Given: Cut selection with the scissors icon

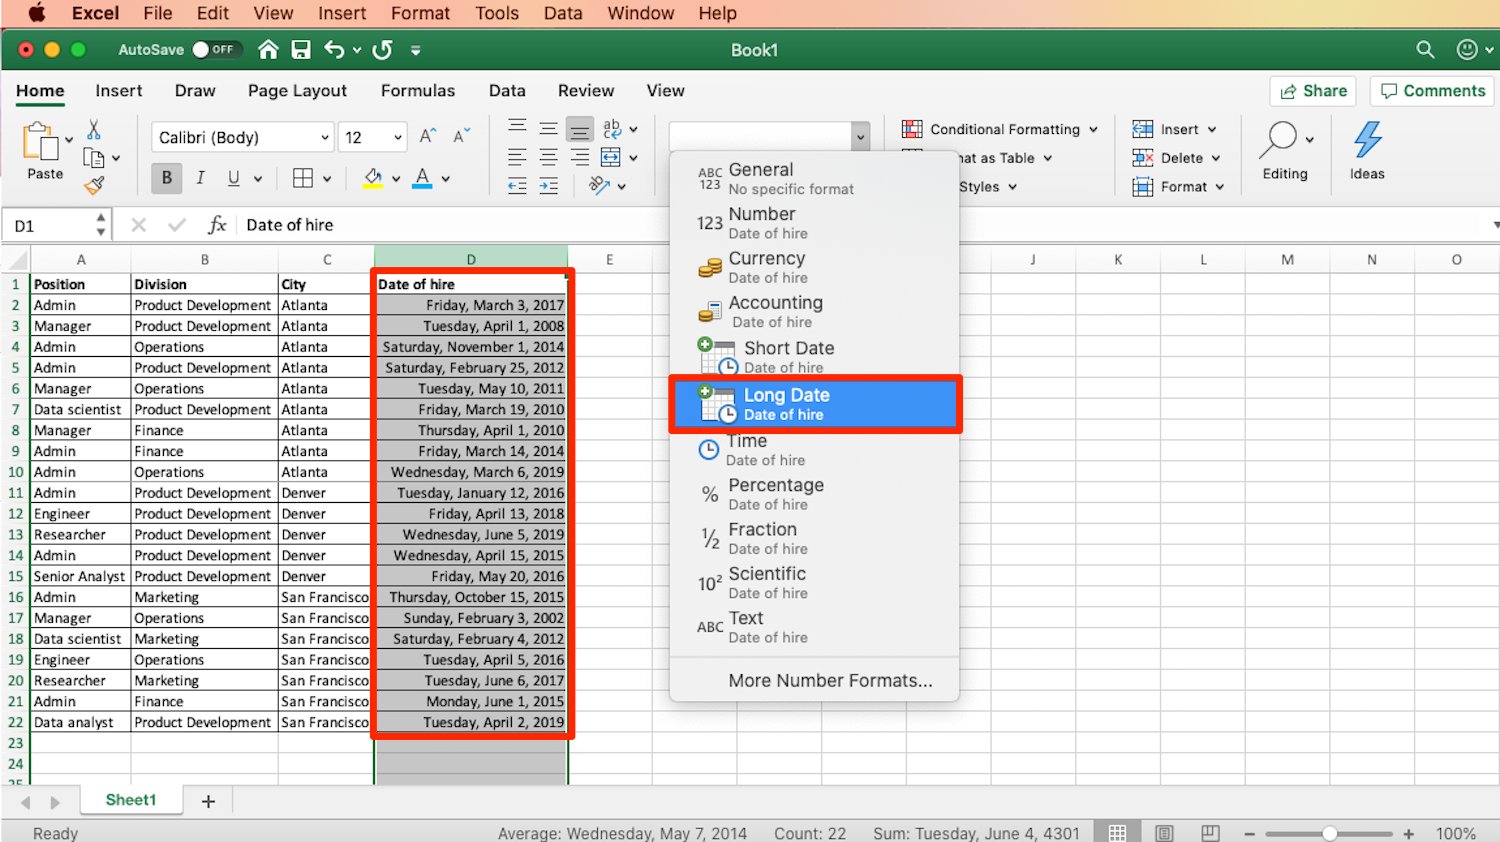Looking at the screenshot, I should [94, 130].
